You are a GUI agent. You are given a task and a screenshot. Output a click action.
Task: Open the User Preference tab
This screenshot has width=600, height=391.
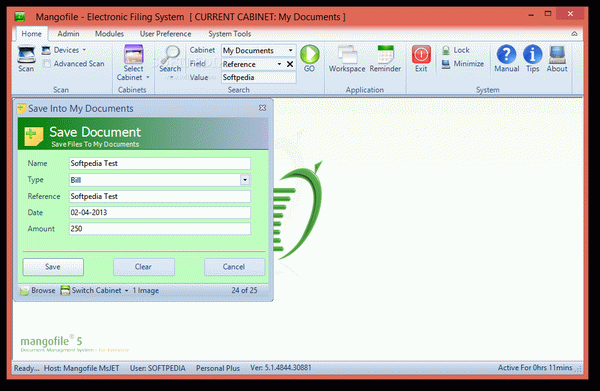165,34
